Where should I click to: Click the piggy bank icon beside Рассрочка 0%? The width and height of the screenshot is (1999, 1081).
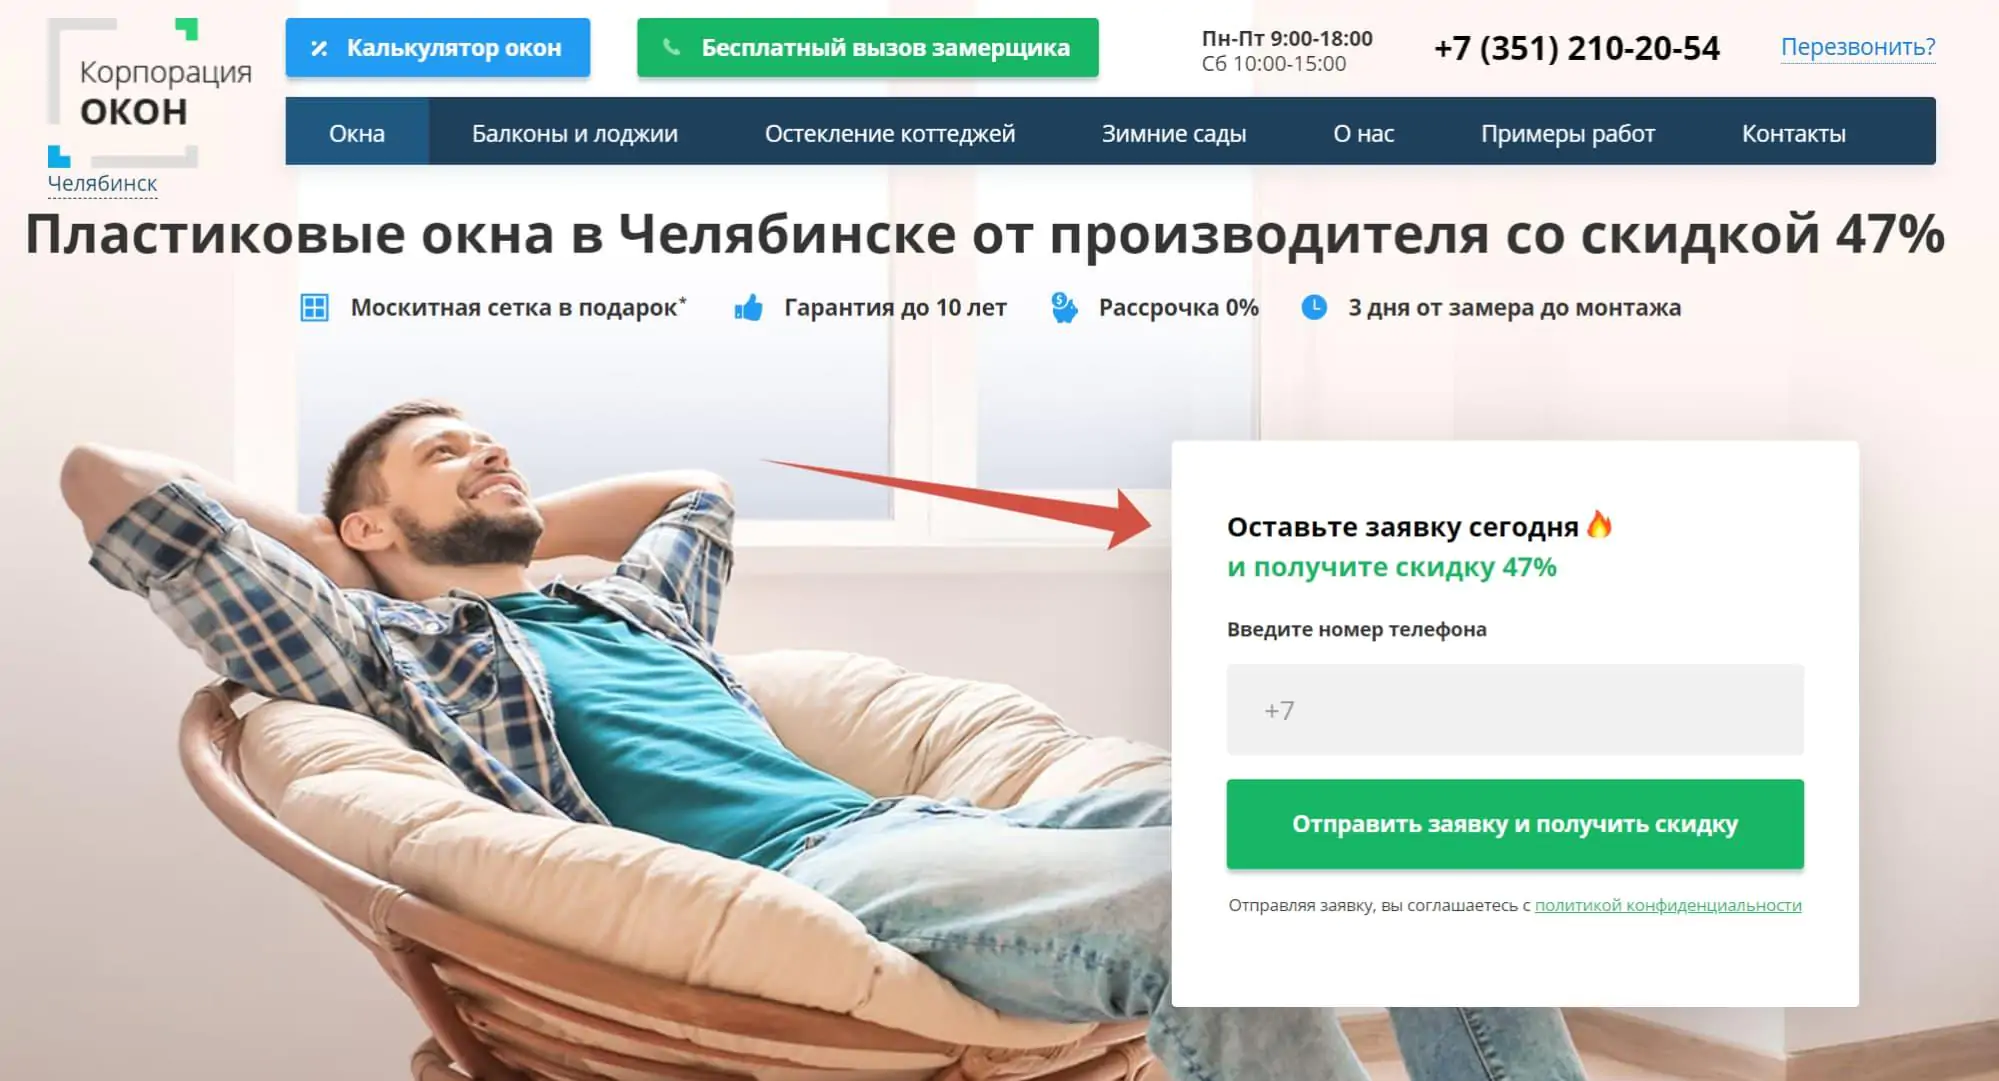[1065, 307]
